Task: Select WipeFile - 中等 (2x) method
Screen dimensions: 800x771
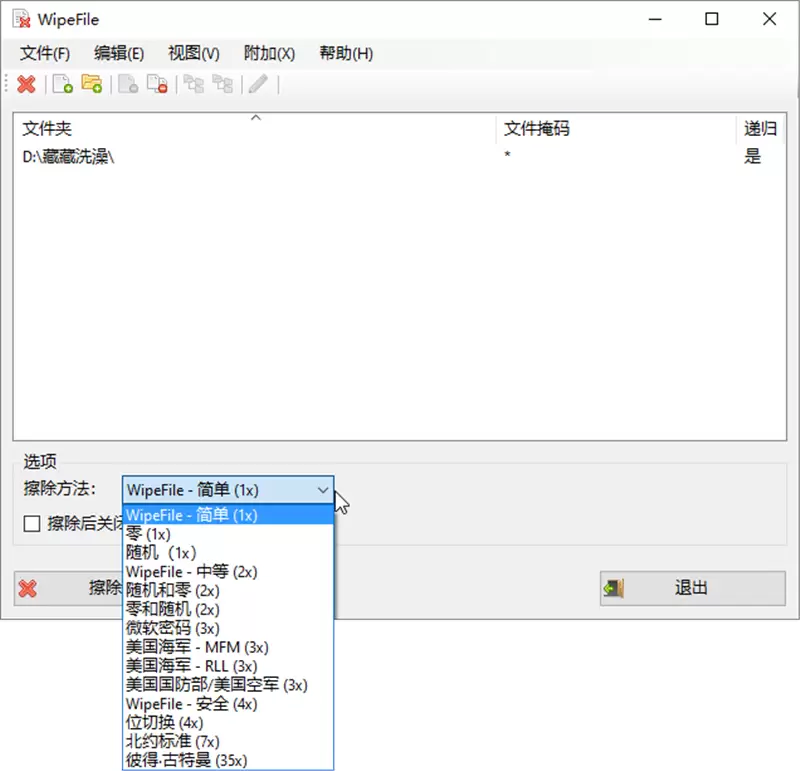Action: [x=228, y=572]
